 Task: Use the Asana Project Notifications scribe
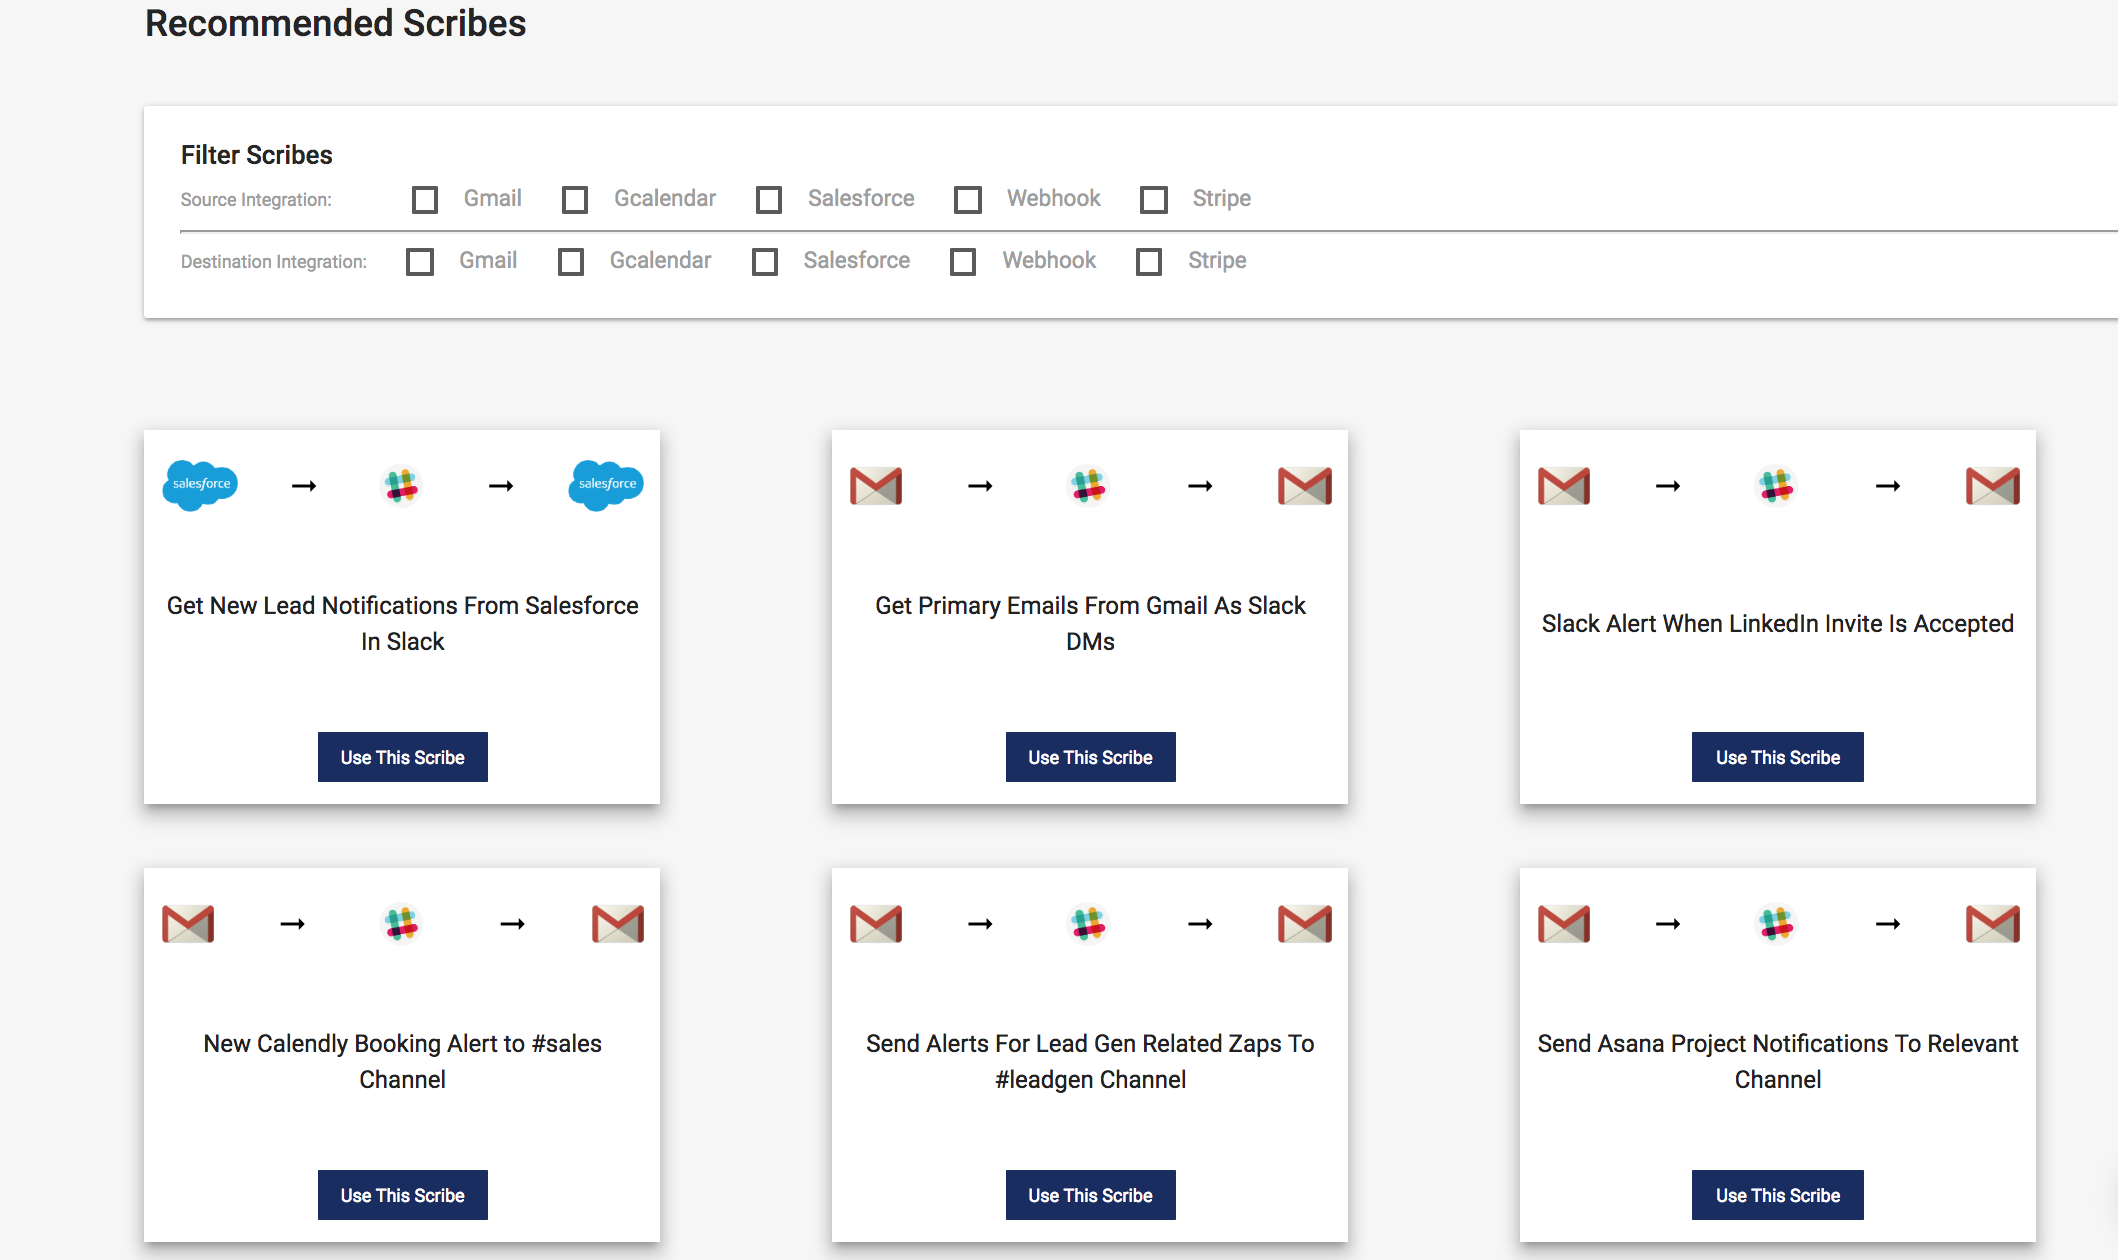click(1778, 1195)
